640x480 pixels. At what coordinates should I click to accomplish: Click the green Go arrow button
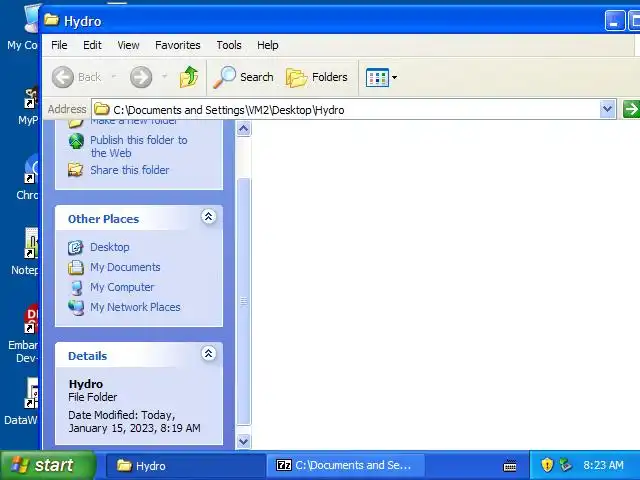(x=631, y=109)
